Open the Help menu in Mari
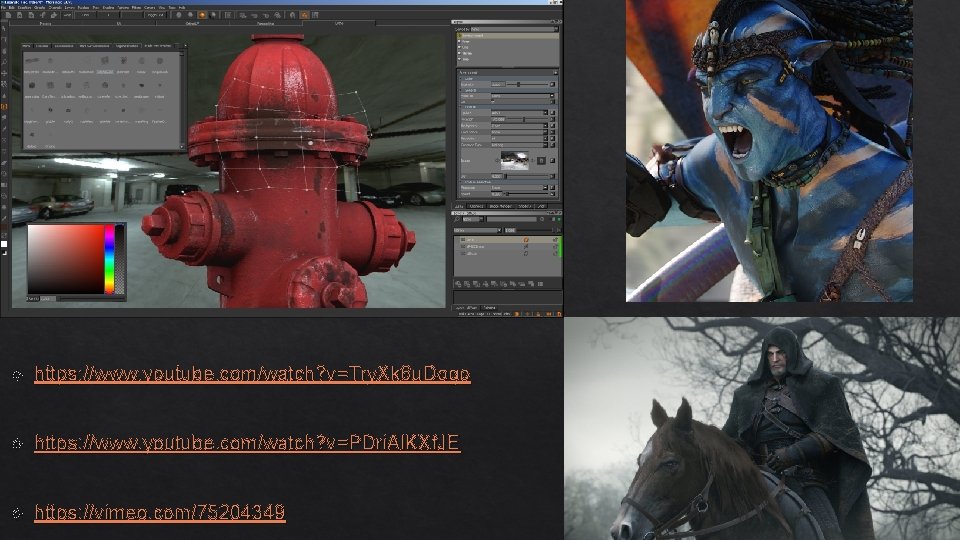 182,7
